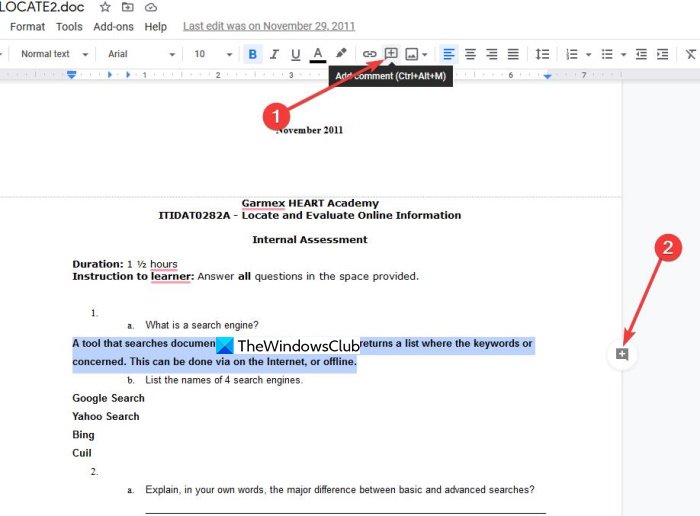
Task: Clear formatting with the toolbar icon
Action: click(x=691, y=54)
